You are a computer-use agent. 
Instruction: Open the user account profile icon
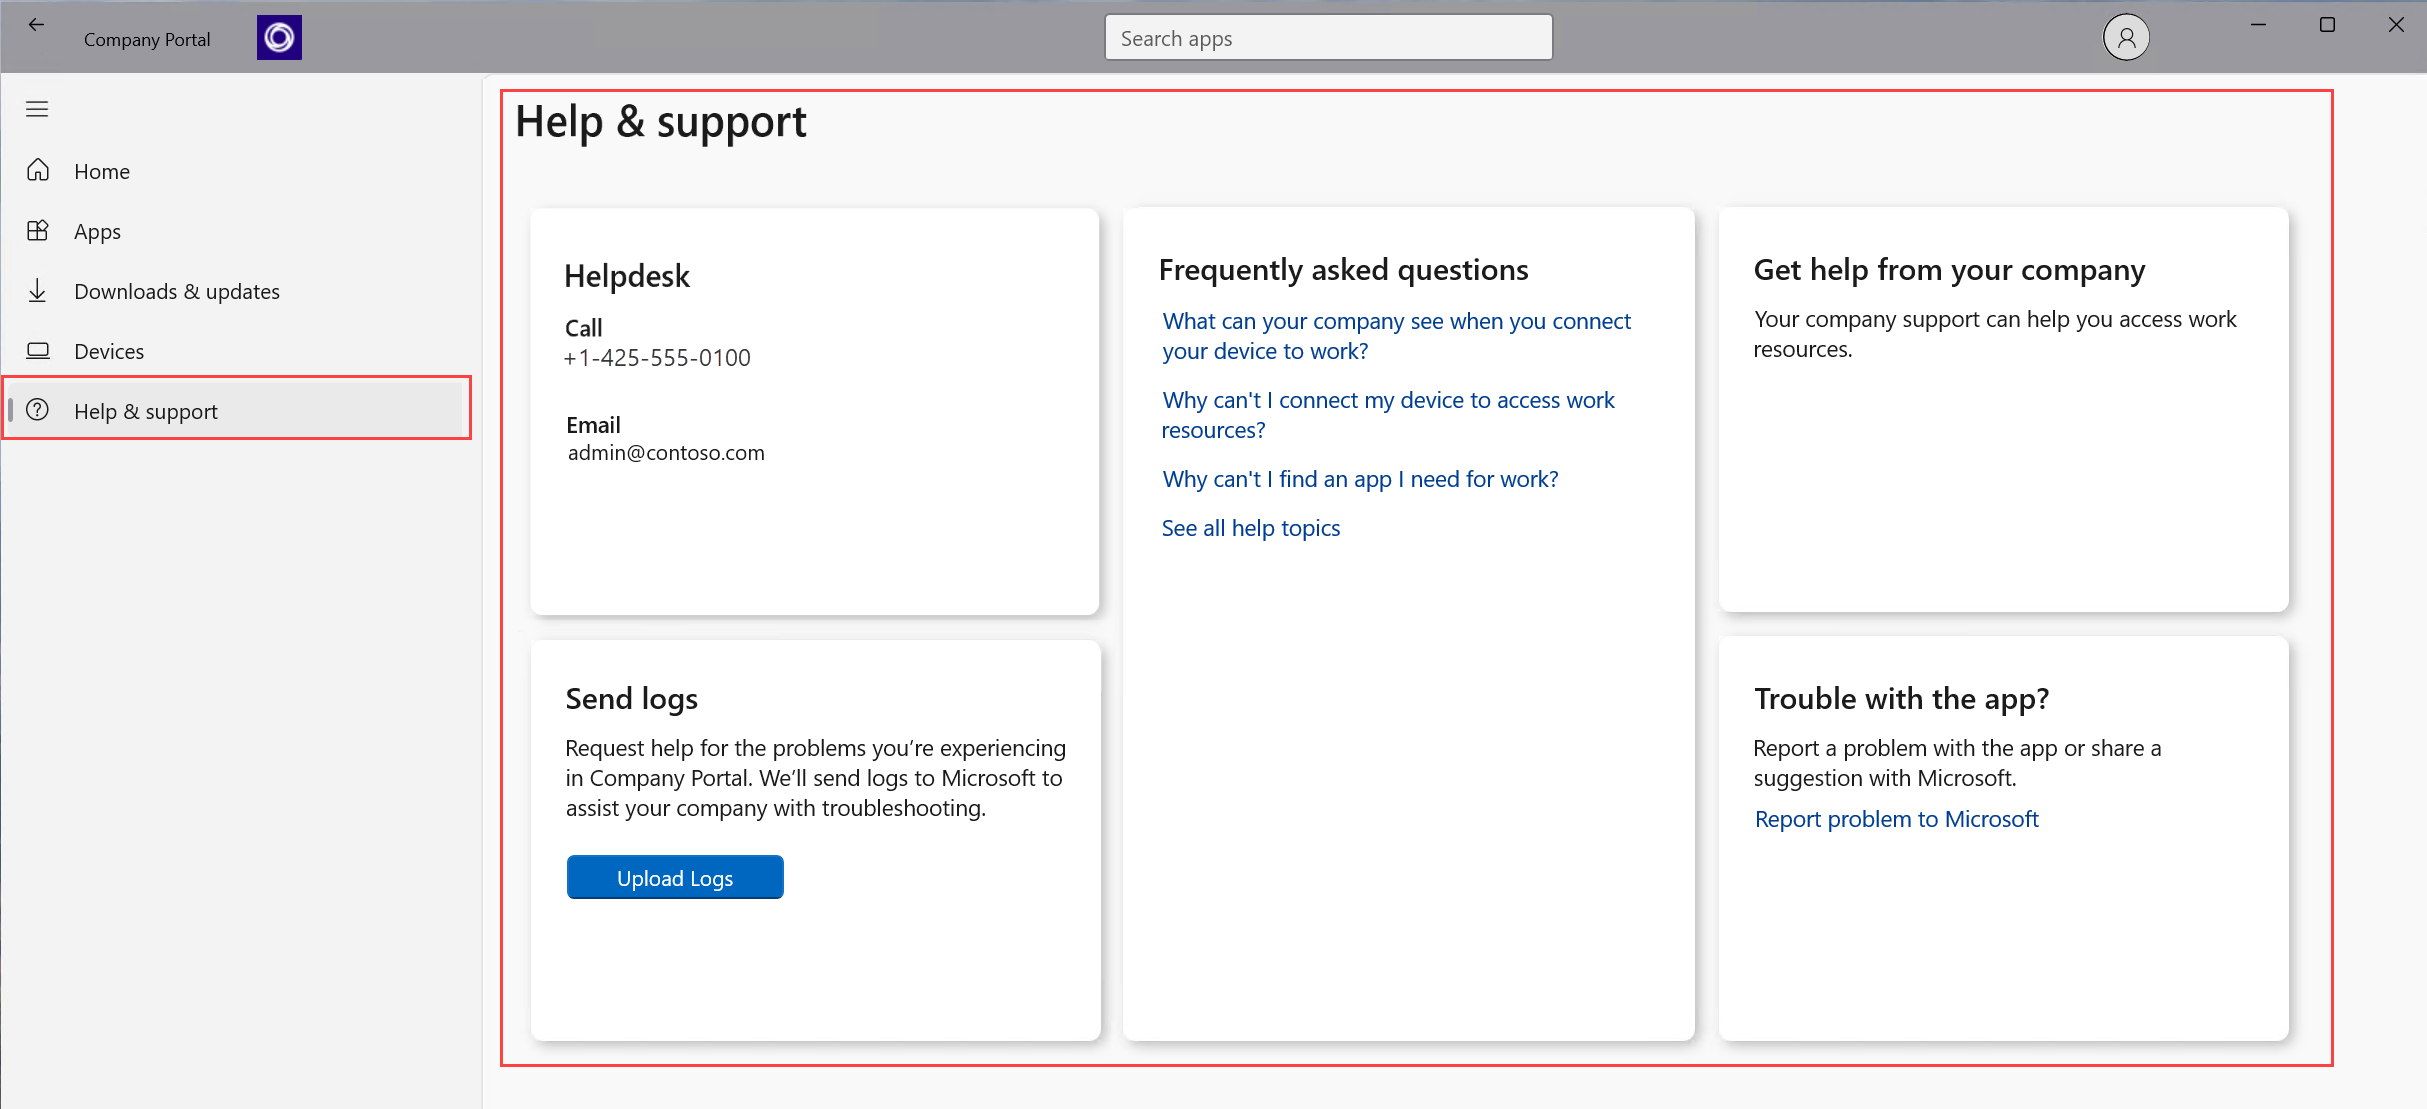2126,38
